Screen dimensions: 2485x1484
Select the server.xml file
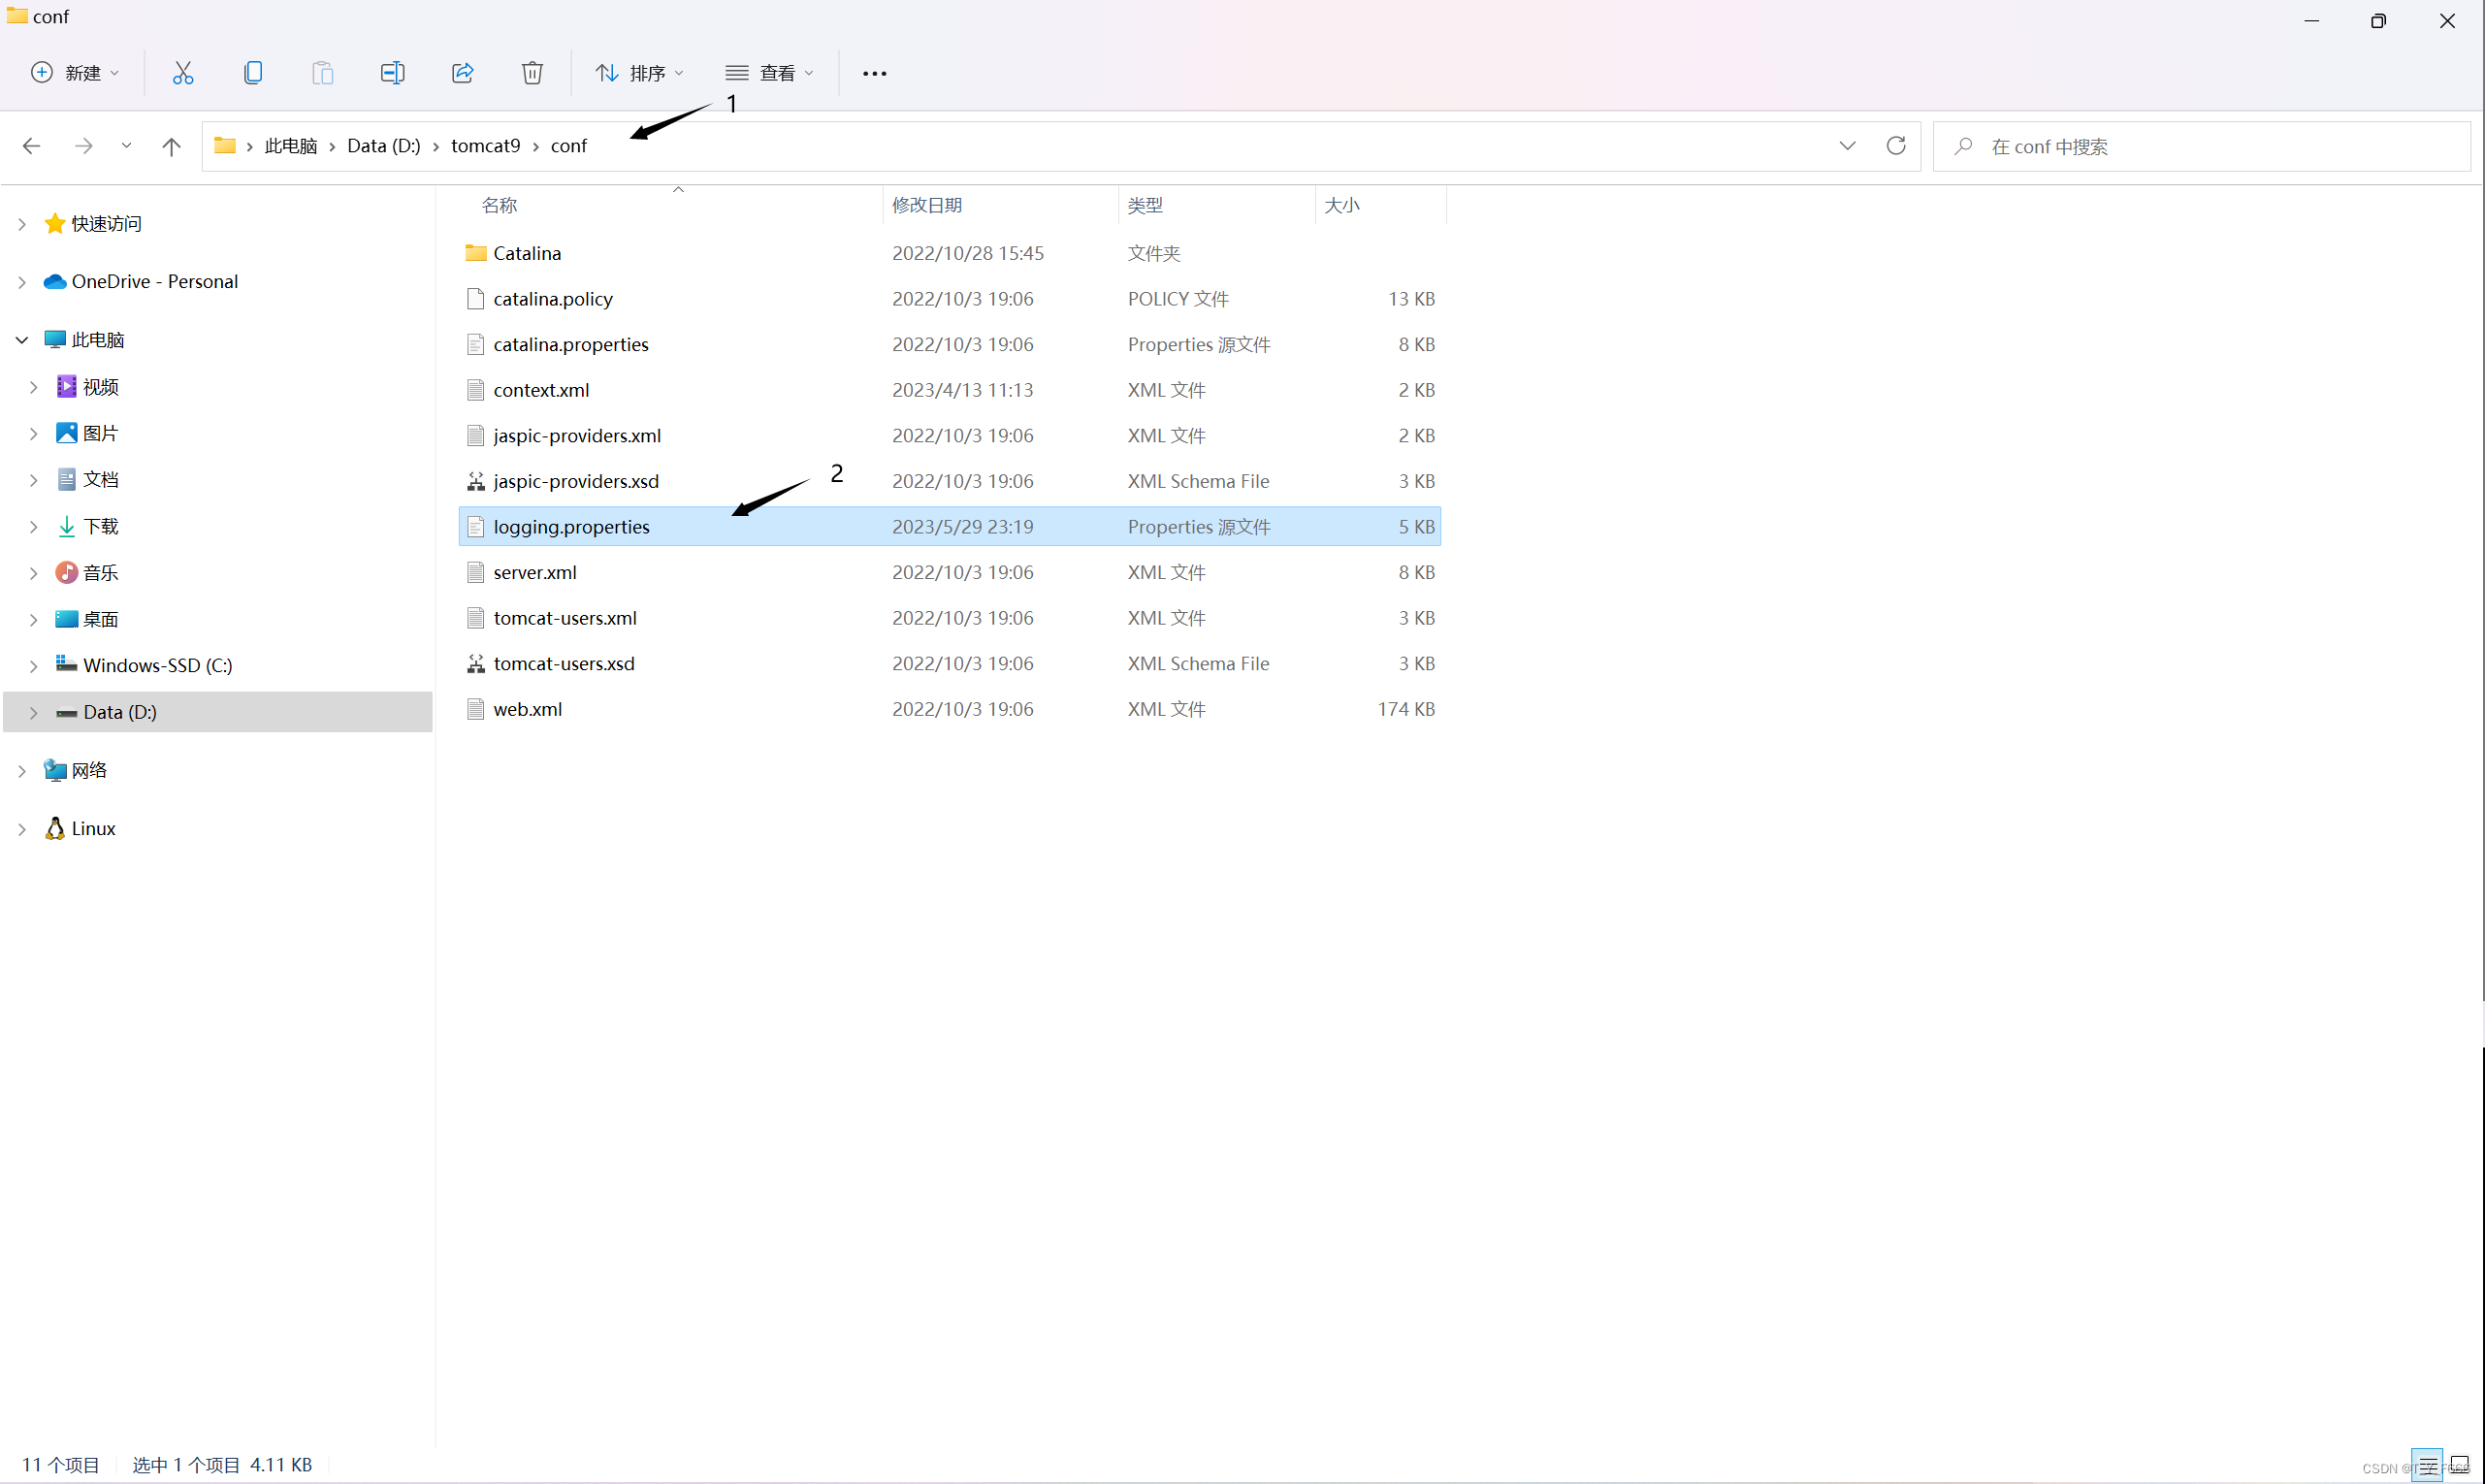(x=950, y=572)
